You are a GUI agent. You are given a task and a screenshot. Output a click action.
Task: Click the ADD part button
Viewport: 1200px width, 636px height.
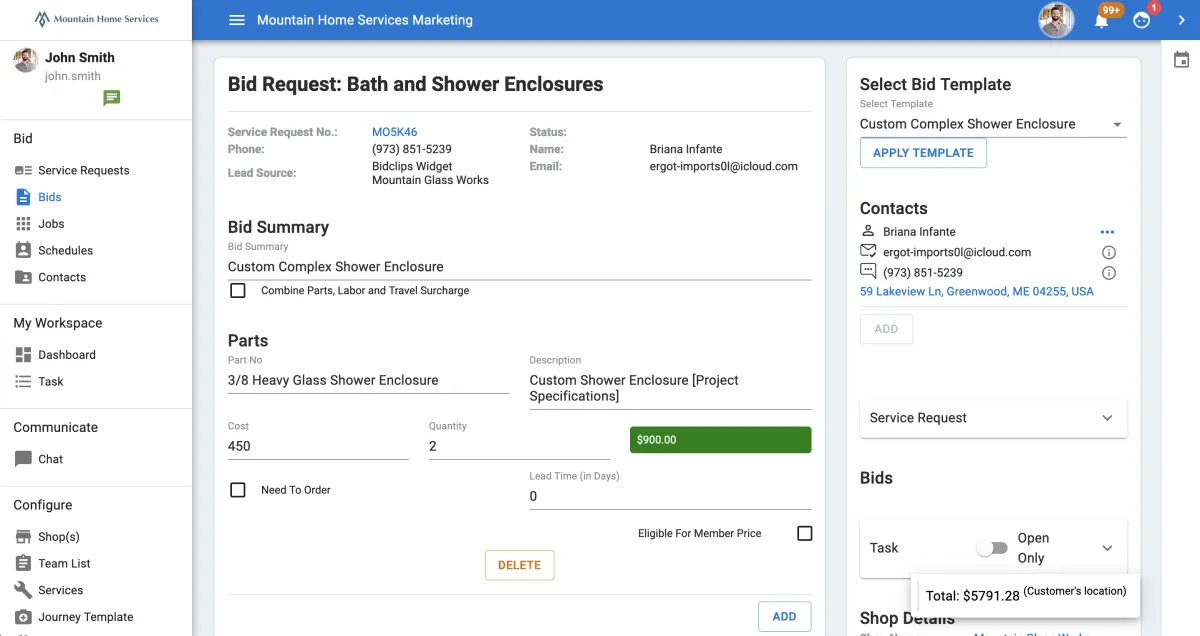[x=784, y=616]
